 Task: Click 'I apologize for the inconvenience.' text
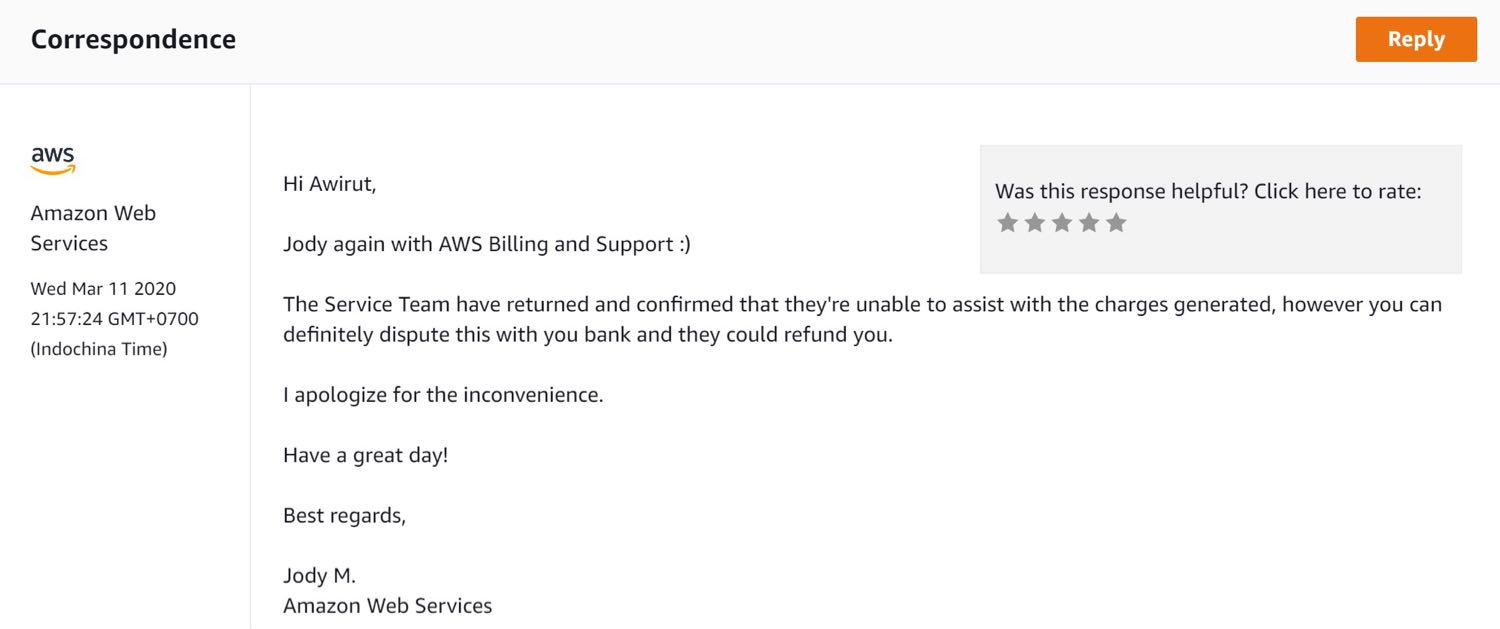[443, 395]
